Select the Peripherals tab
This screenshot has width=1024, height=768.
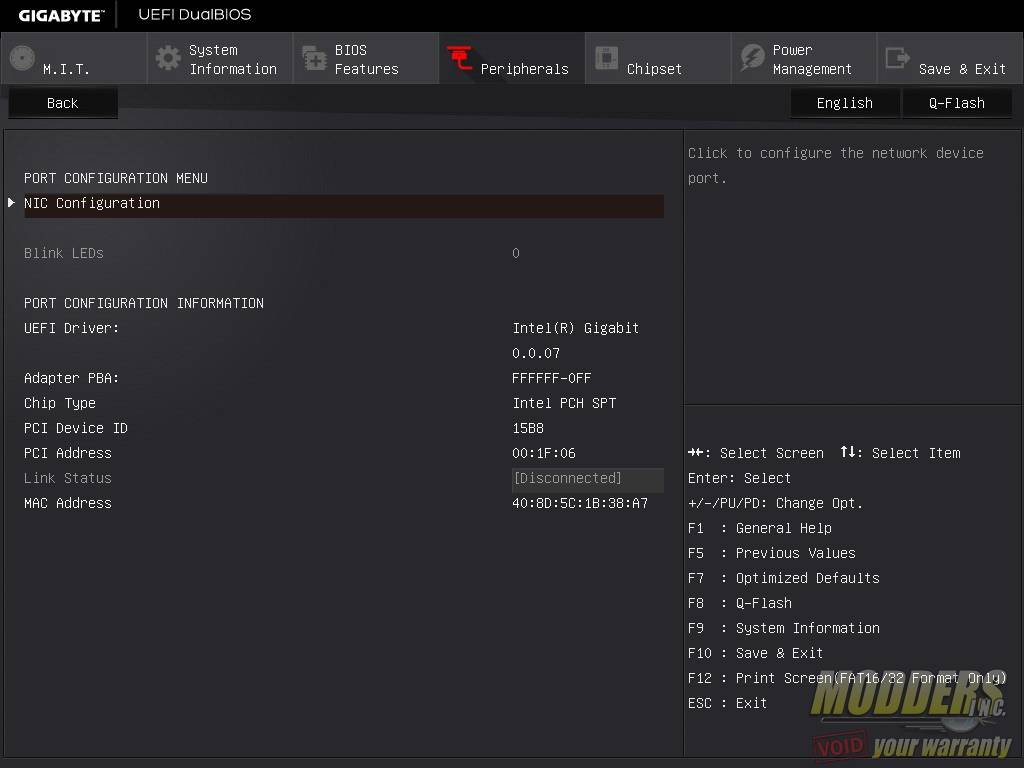[x=512, y=59]
